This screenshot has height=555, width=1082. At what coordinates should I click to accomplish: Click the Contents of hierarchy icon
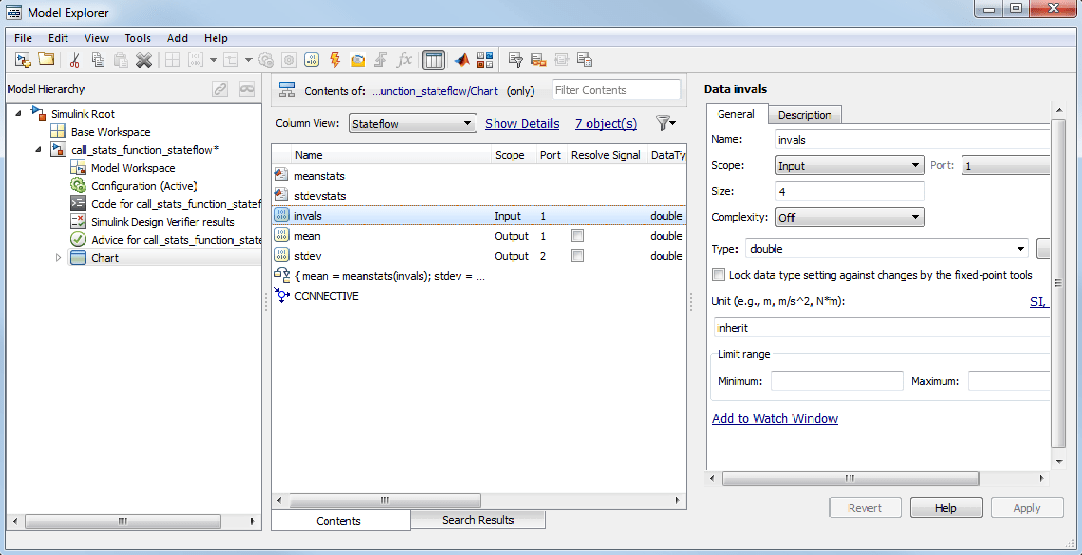(287, 90)
